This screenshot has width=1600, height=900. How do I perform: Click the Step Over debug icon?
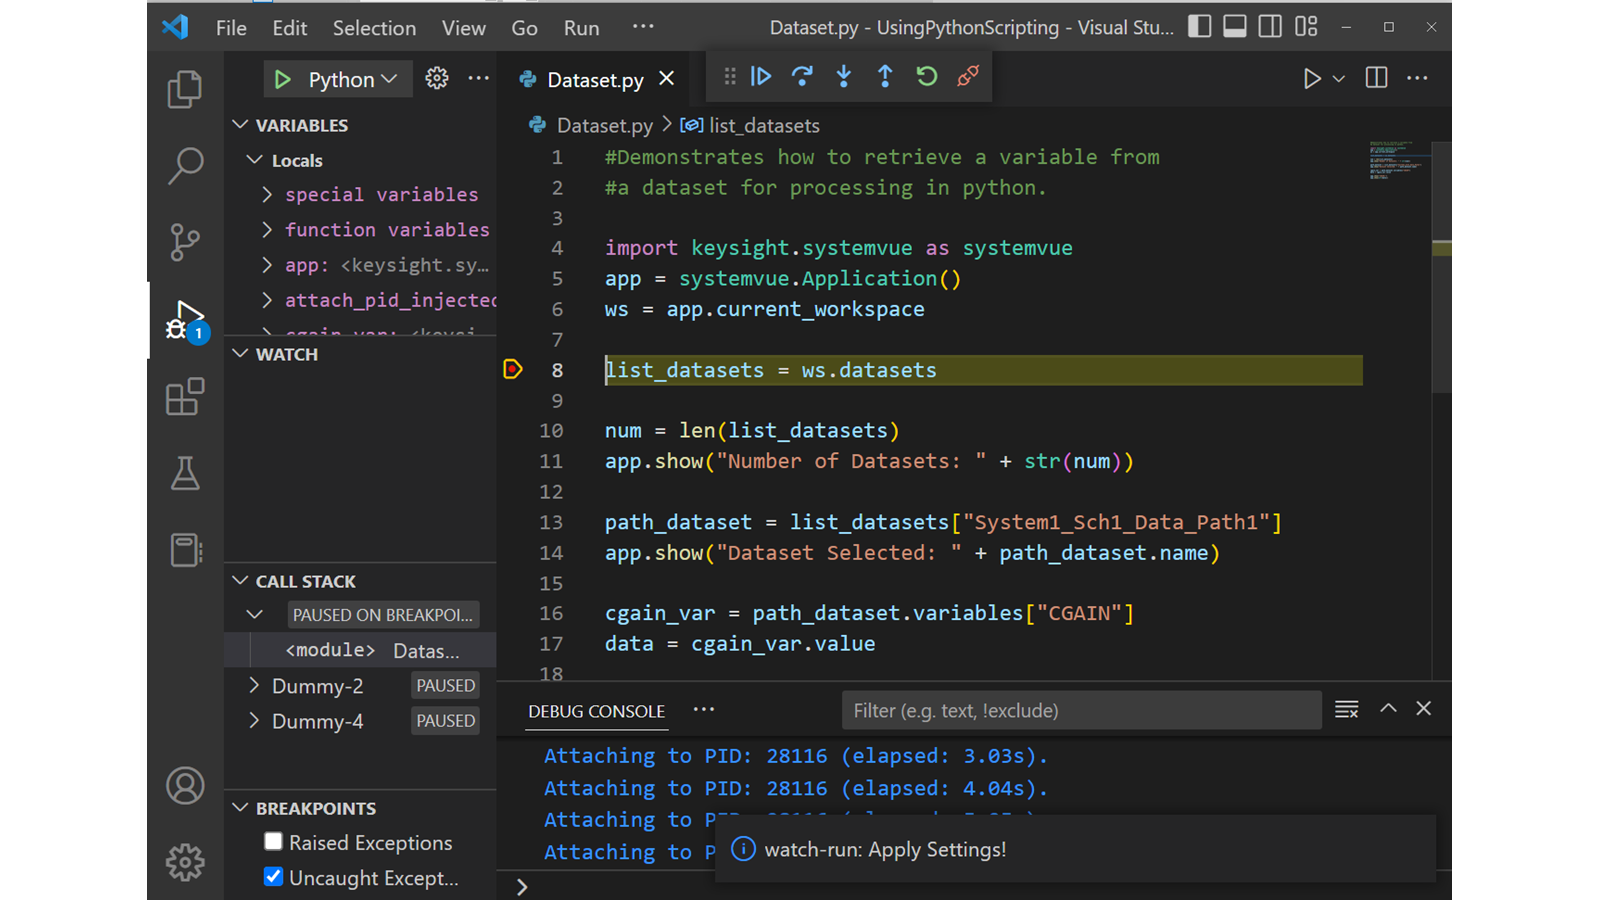[802, 77]
